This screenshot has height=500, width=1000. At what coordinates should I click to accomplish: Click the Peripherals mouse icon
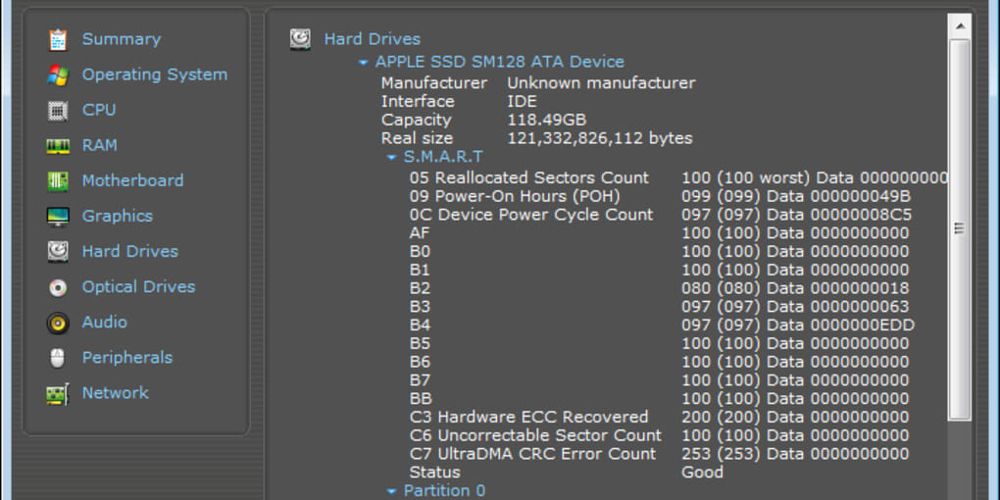pyautogui.click(x=57, y=358)
